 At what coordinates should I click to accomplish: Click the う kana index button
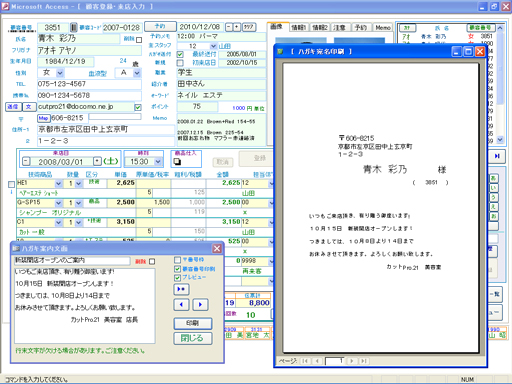point(493,198)
